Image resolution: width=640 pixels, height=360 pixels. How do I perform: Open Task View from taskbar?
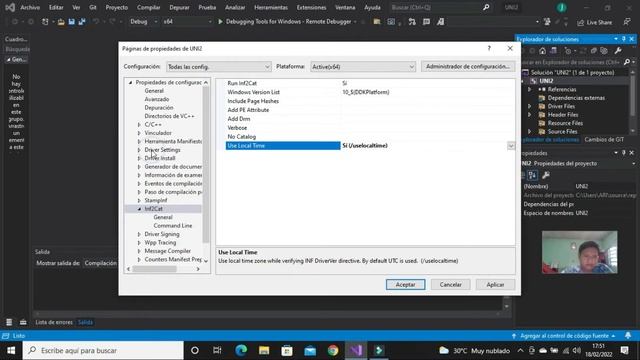(x=217, y=350)
